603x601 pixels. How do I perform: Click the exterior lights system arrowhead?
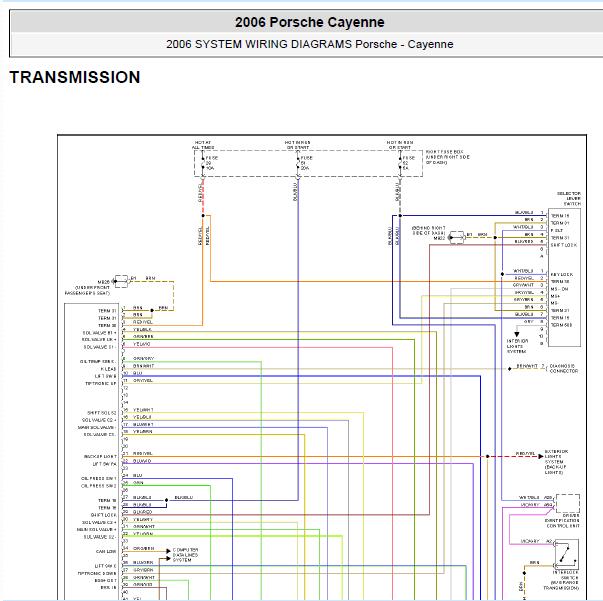[541, 456]
